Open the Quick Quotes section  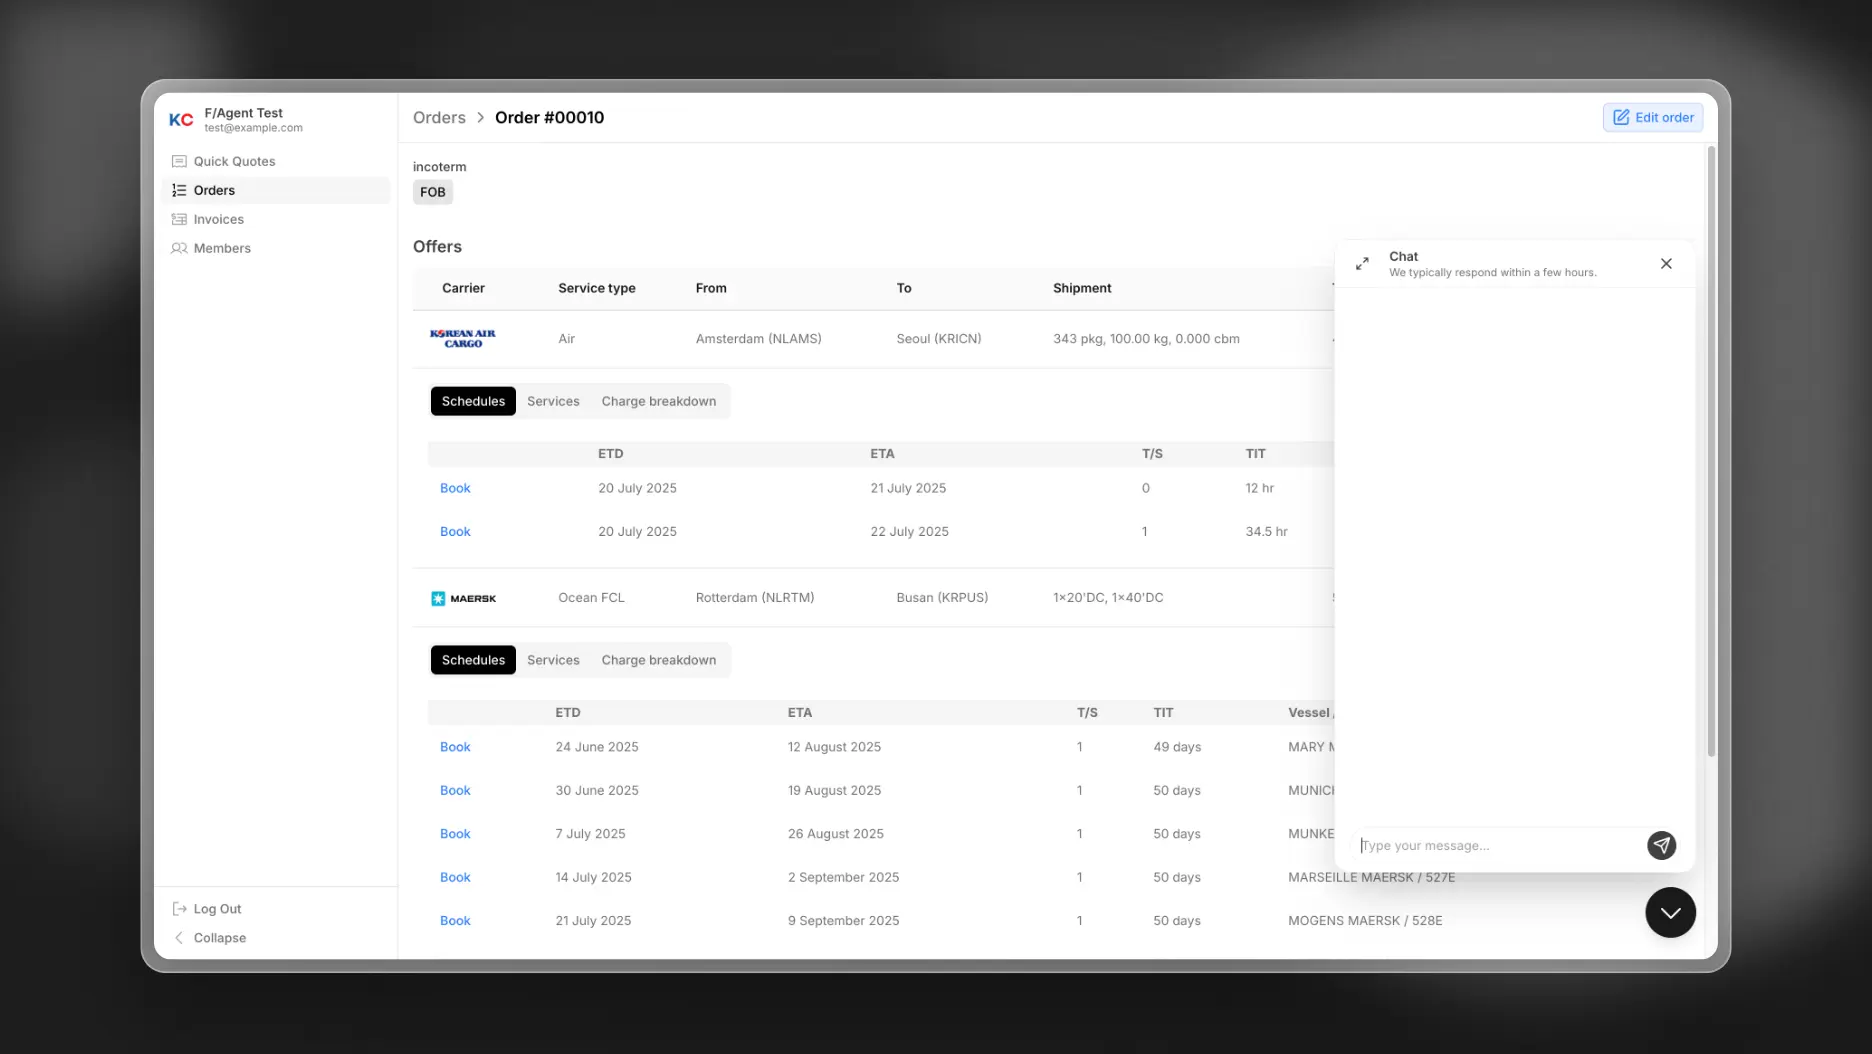[234, 161]
